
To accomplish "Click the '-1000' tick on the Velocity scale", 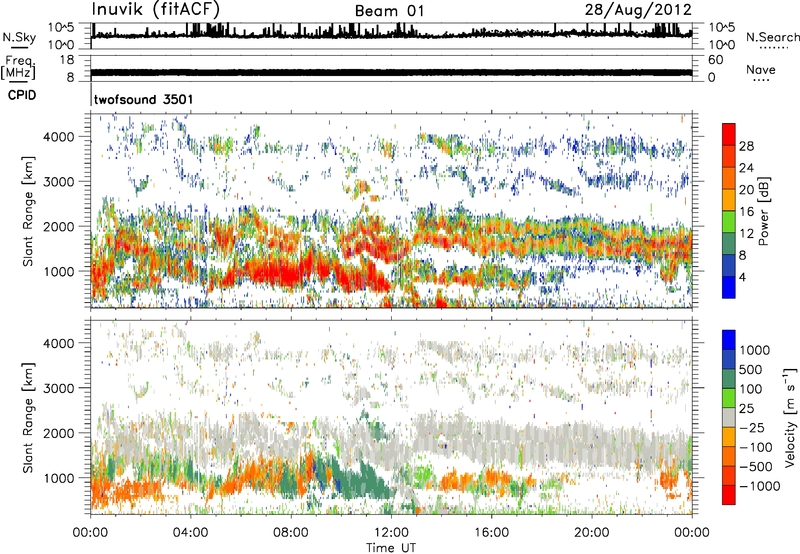I will pyautogui.click(x=759, y=486).
